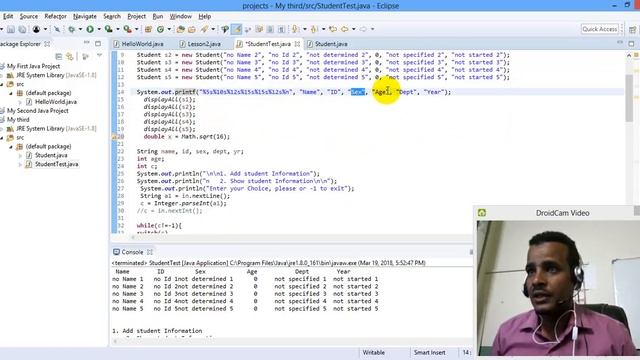The width and height of the screenshot is (640, 360).
Task: Expand the HelloWorld.java tree node
Action: (20, 102)
